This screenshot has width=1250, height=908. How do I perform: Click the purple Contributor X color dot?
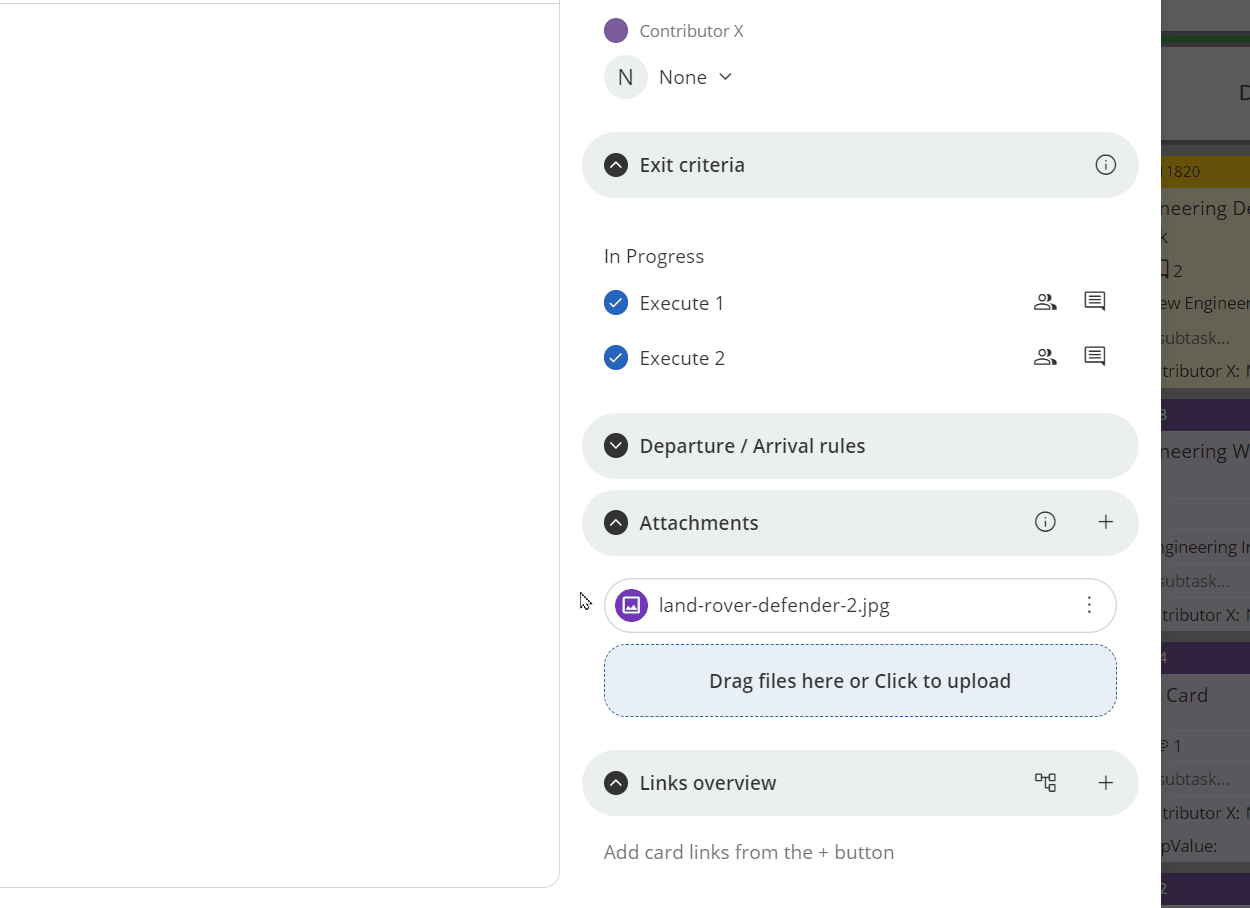616,31
